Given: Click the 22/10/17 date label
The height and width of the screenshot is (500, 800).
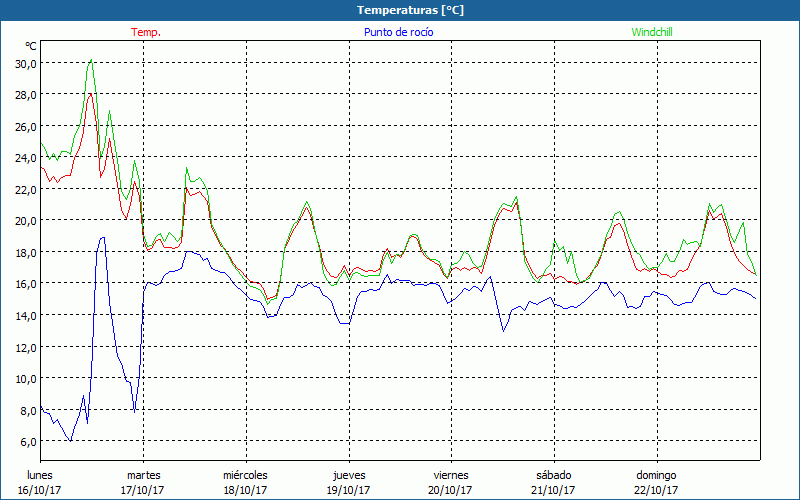Looking at the screenshot, I should [x=656, y=490].
